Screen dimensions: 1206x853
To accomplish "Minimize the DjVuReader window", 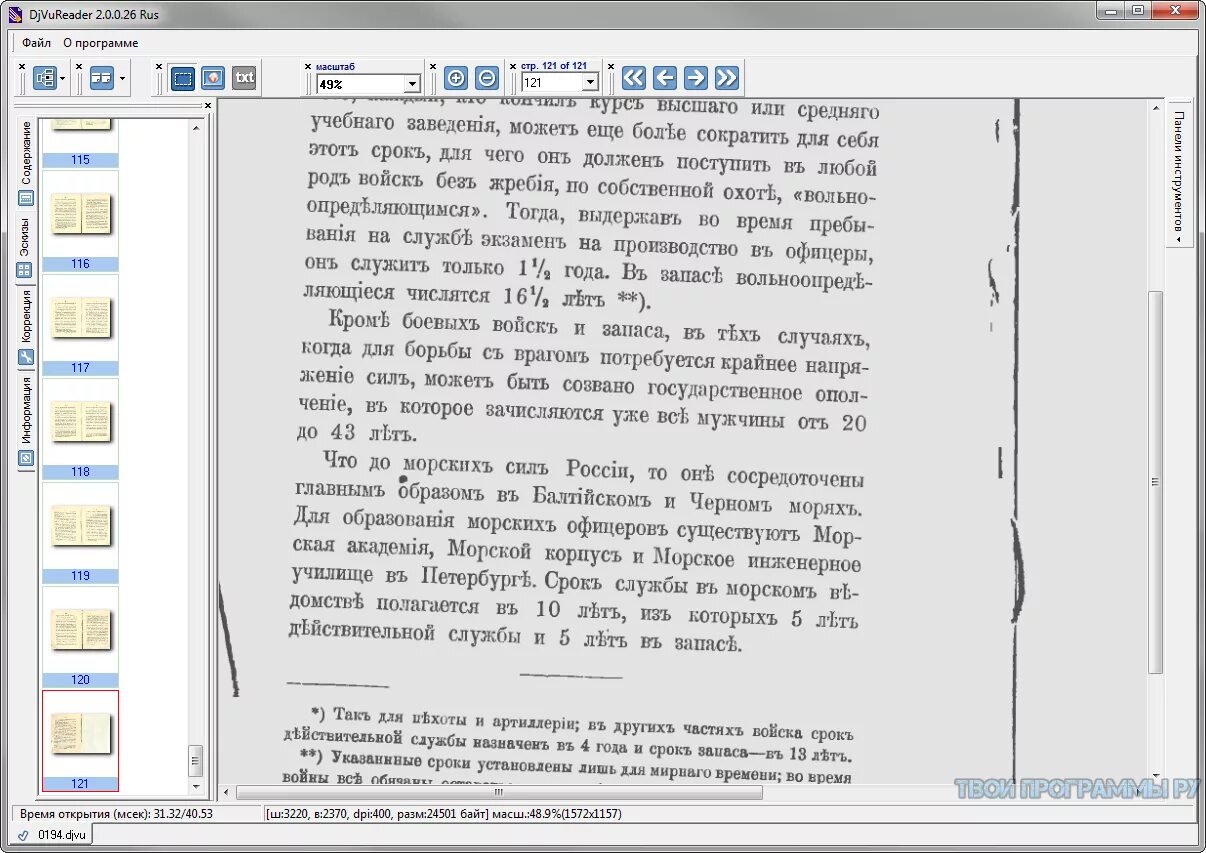I will tap(1110, 11).
